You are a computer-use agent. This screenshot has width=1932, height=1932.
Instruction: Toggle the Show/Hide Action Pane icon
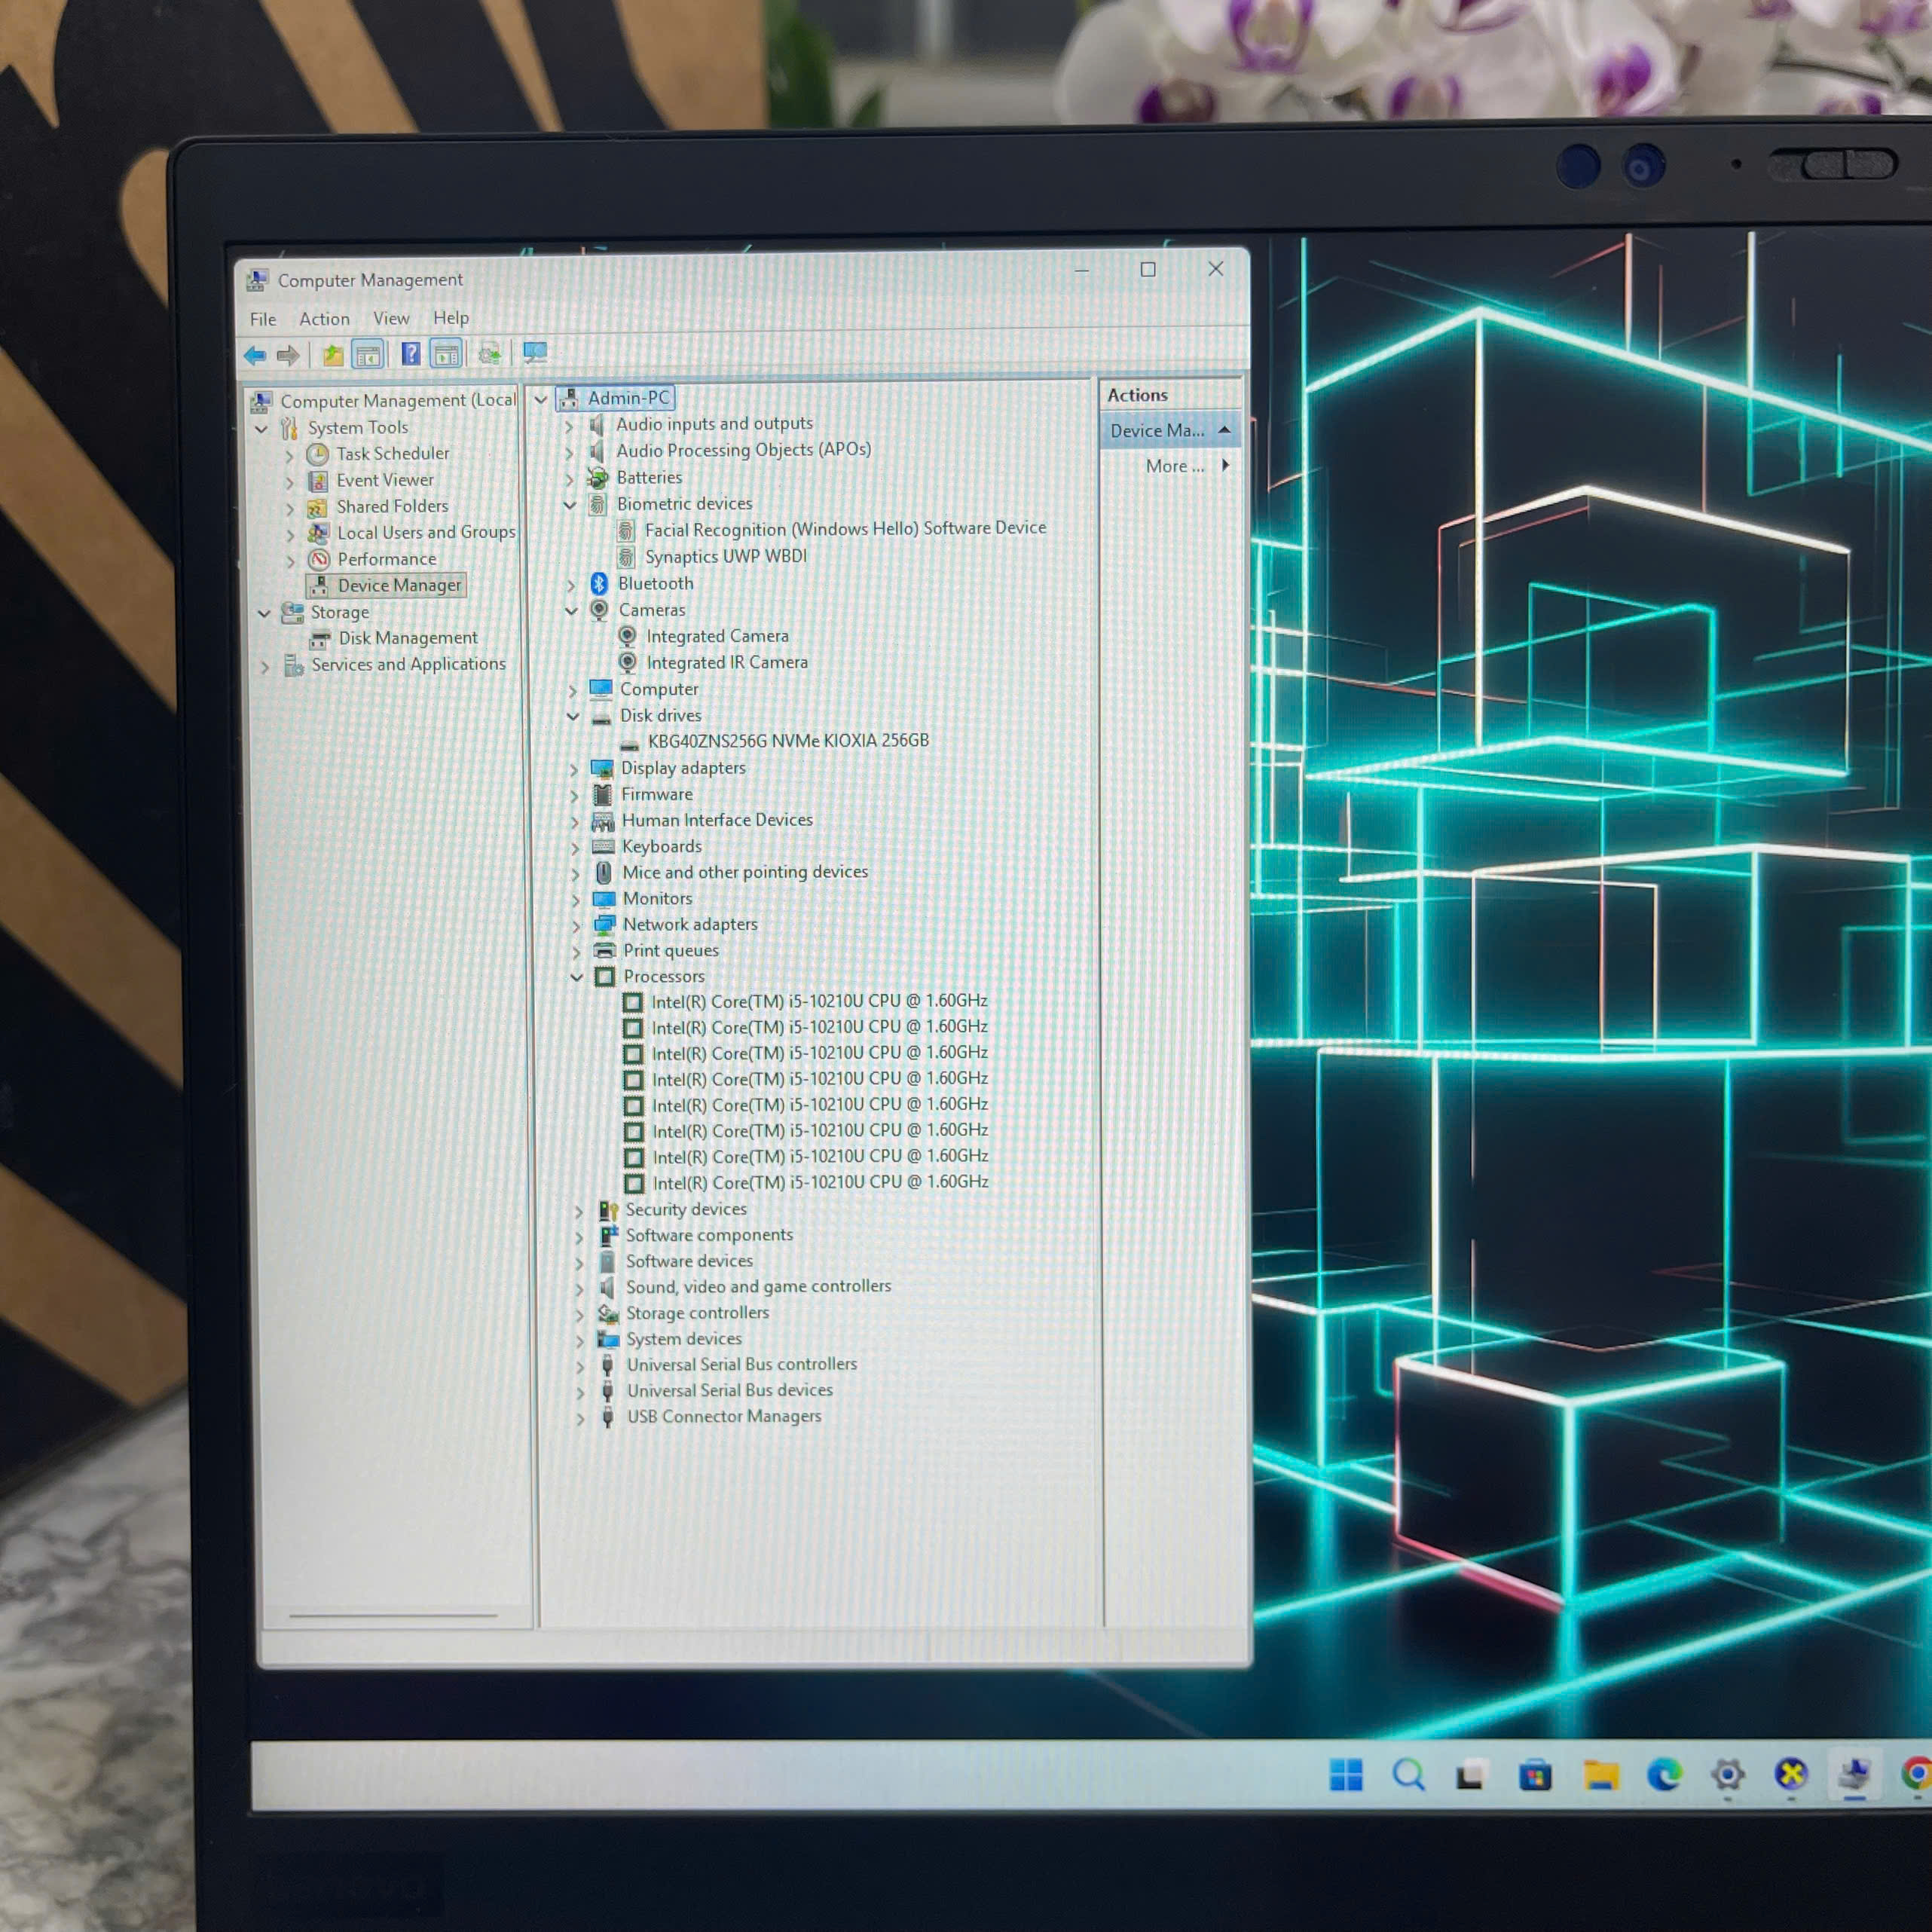446,353
